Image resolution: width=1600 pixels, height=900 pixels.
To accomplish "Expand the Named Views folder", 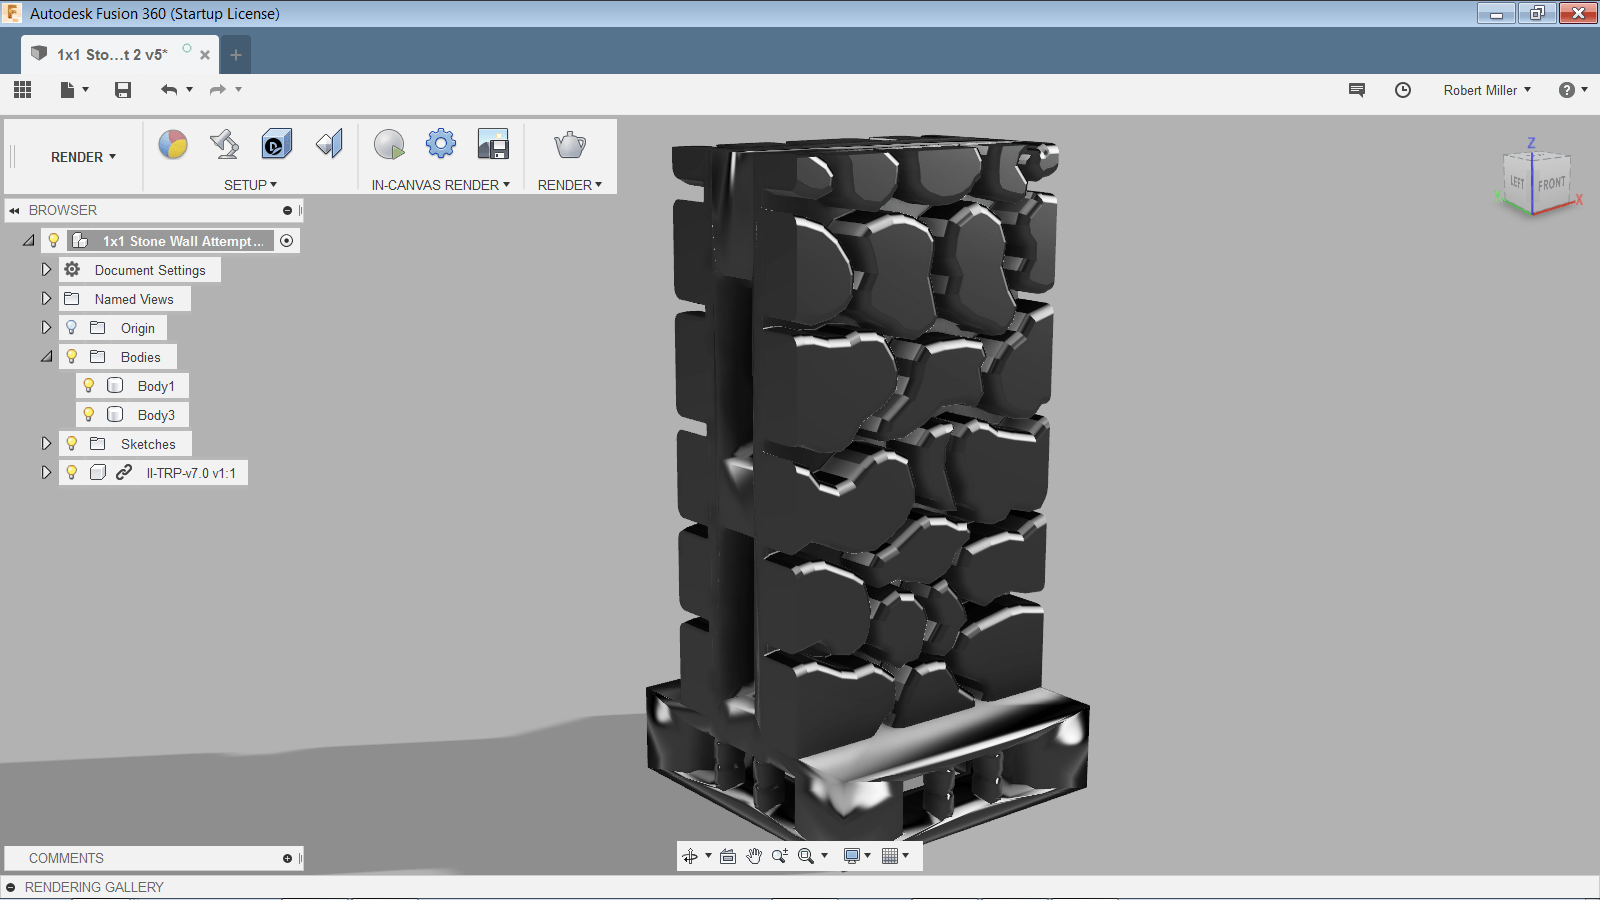I will click(46, 299).
